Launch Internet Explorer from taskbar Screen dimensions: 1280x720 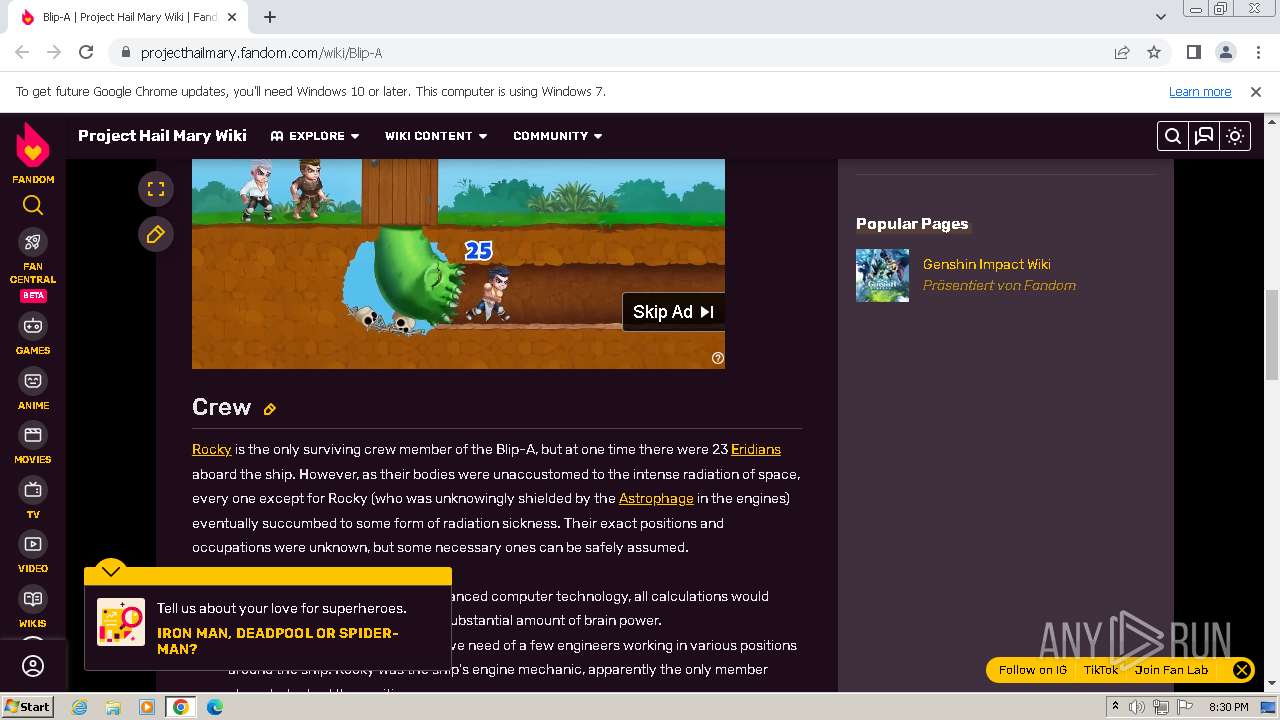[x=79, y=707]
